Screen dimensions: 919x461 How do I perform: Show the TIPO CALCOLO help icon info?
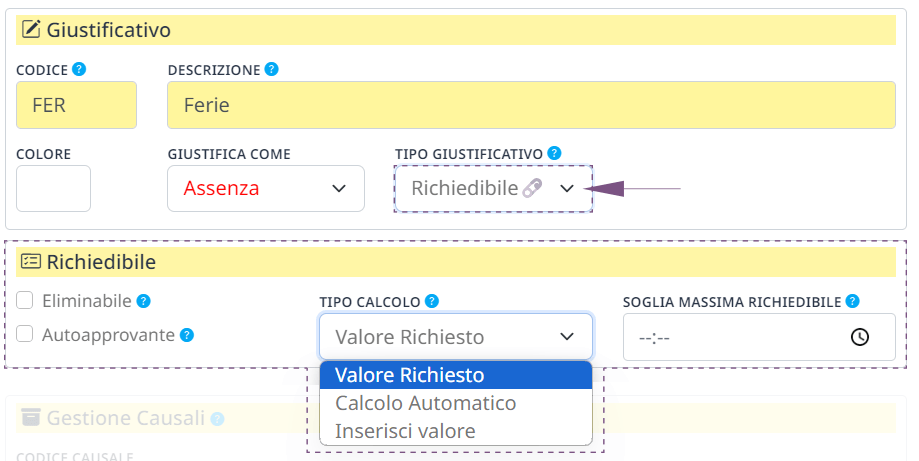[x=432, y=301]
